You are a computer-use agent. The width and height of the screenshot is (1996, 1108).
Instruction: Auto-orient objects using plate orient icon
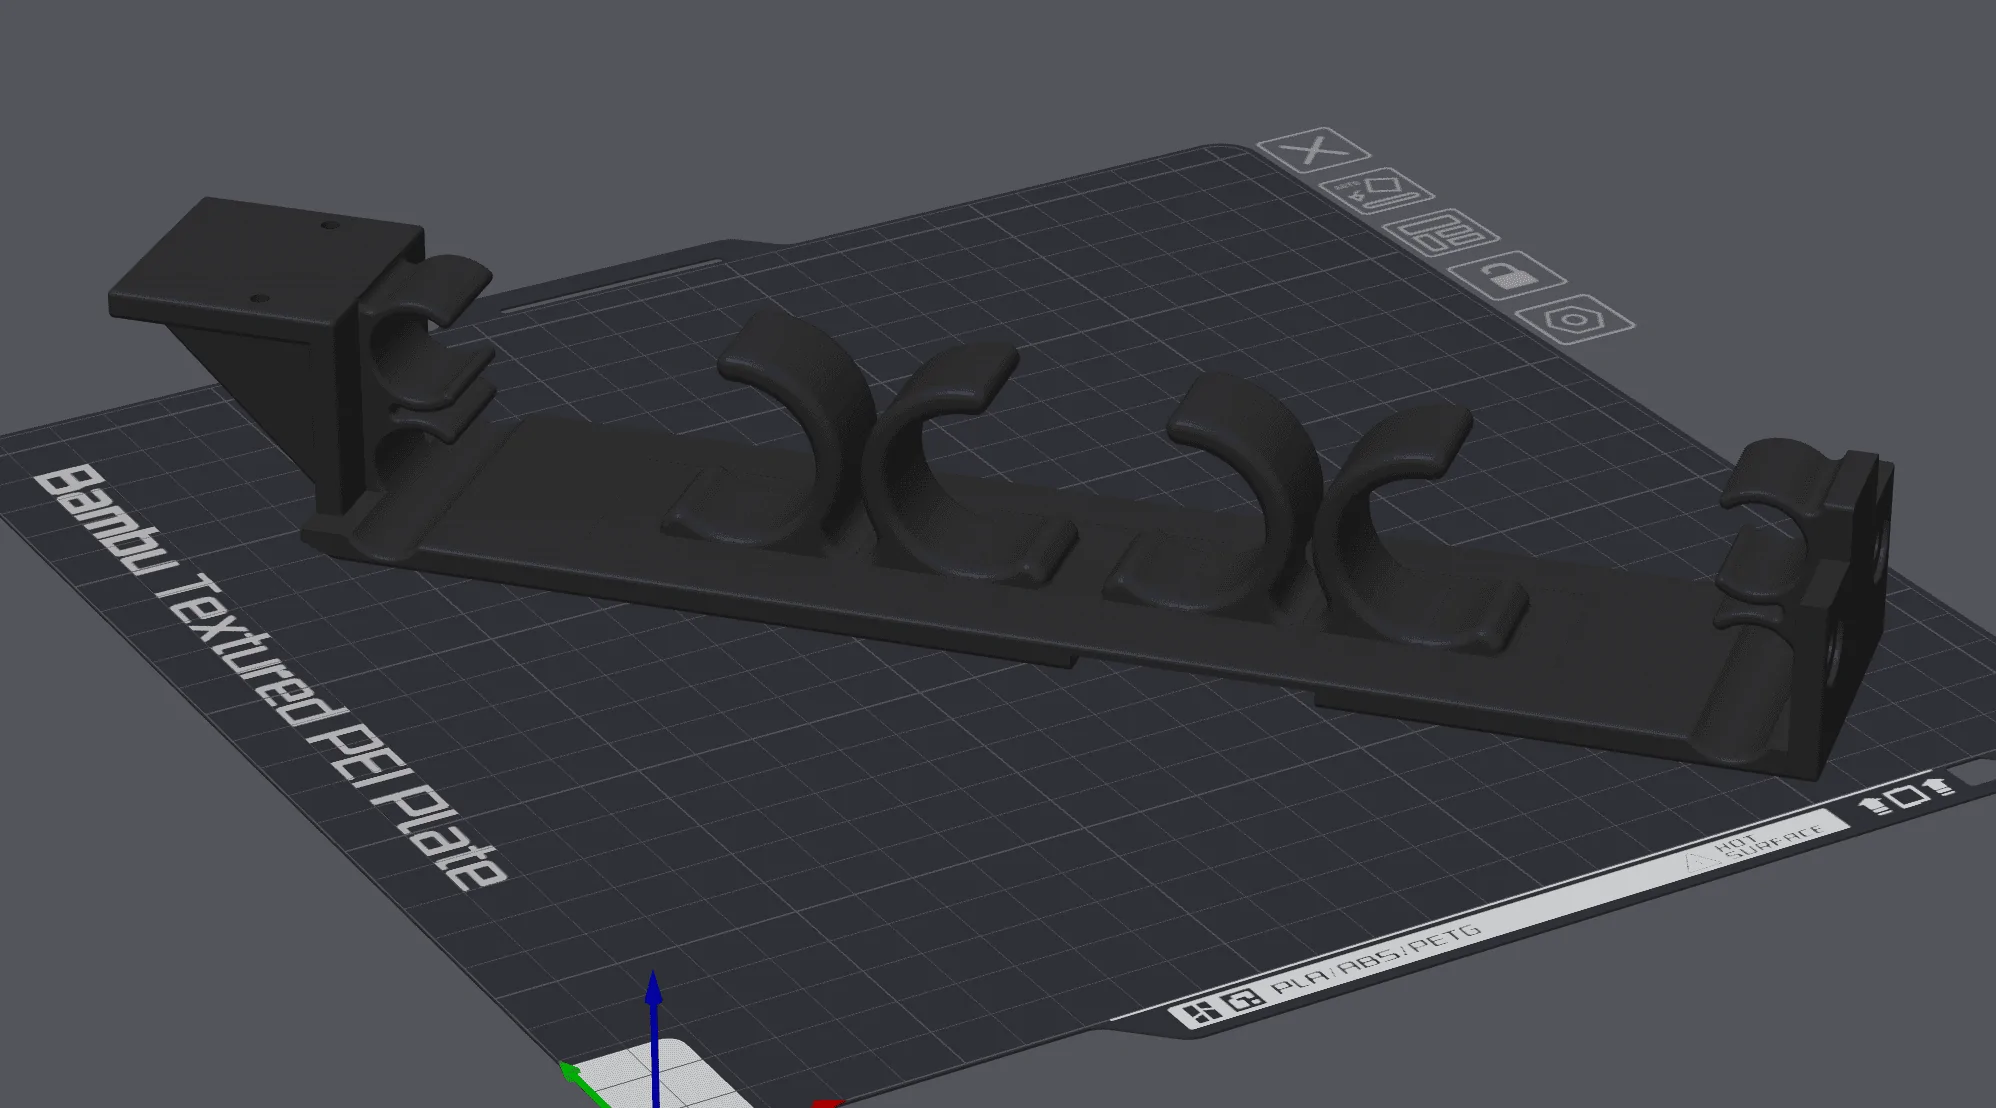click(1377, 191)
